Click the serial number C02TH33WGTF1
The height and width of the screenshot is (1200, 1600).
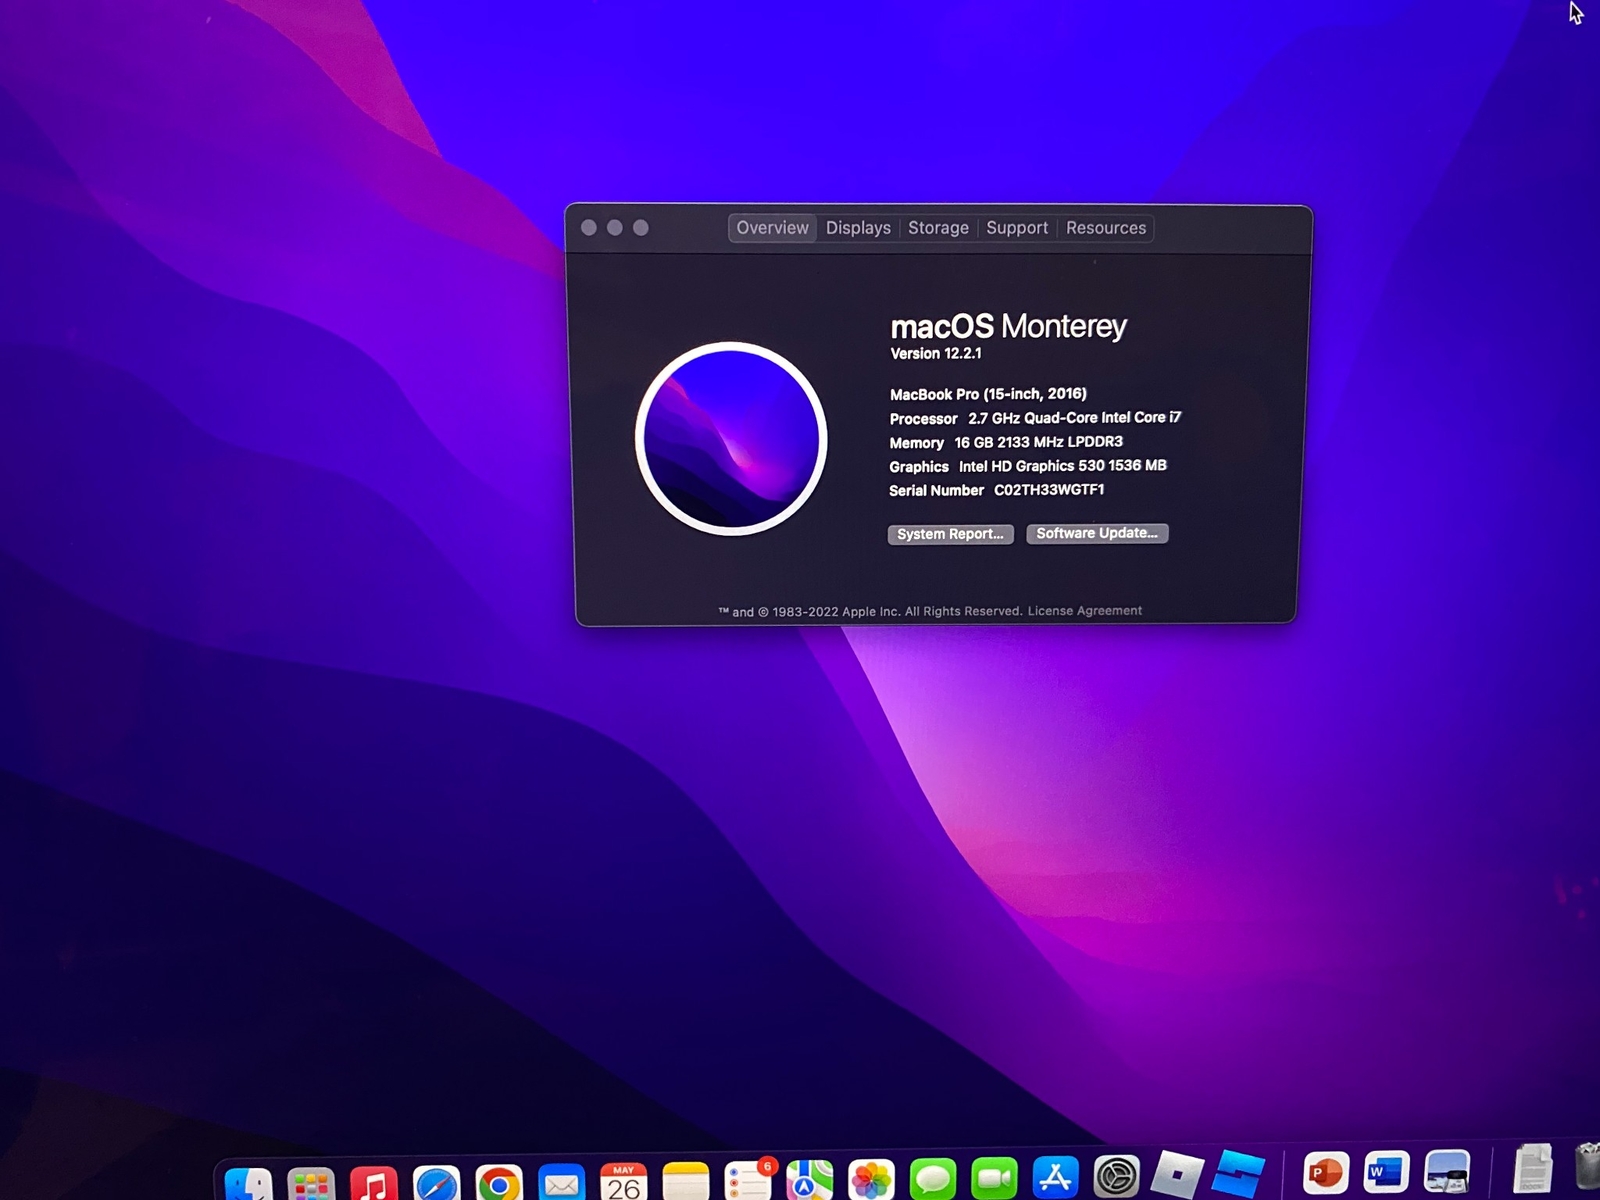click(1049, 490)
